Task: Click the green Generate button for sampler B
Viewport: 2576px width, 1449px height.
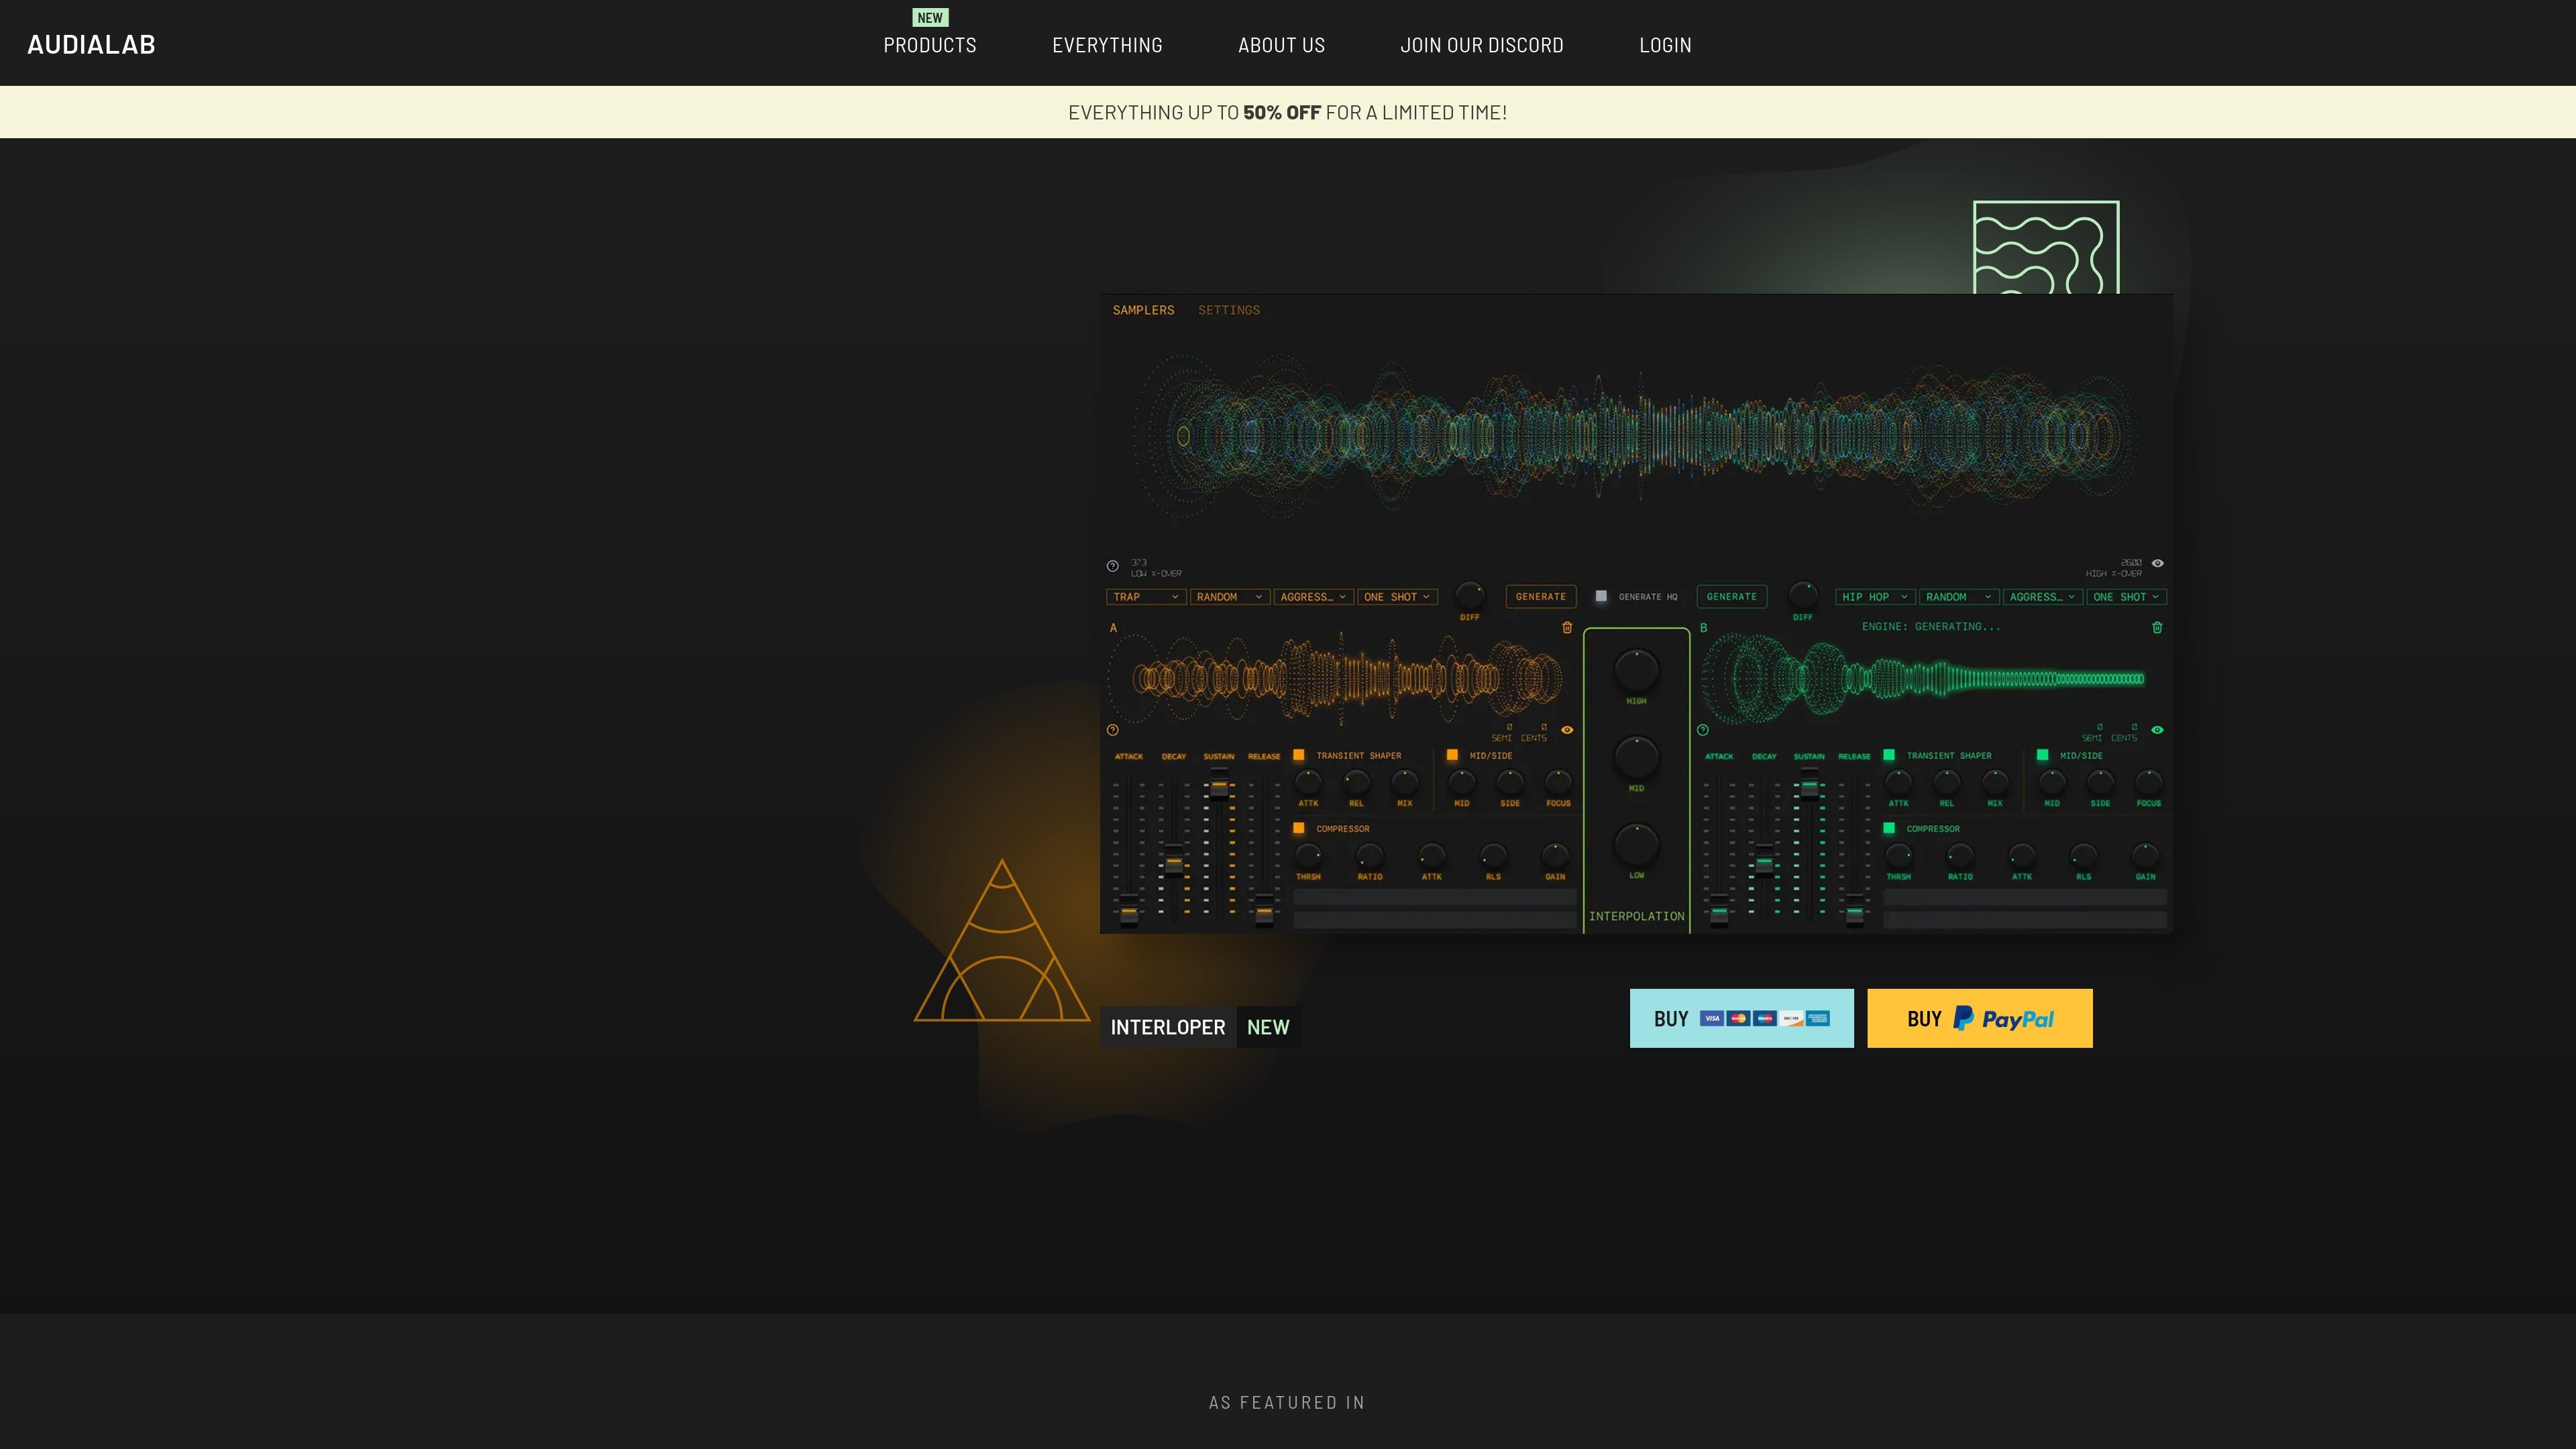Action: pos(1732,597)
